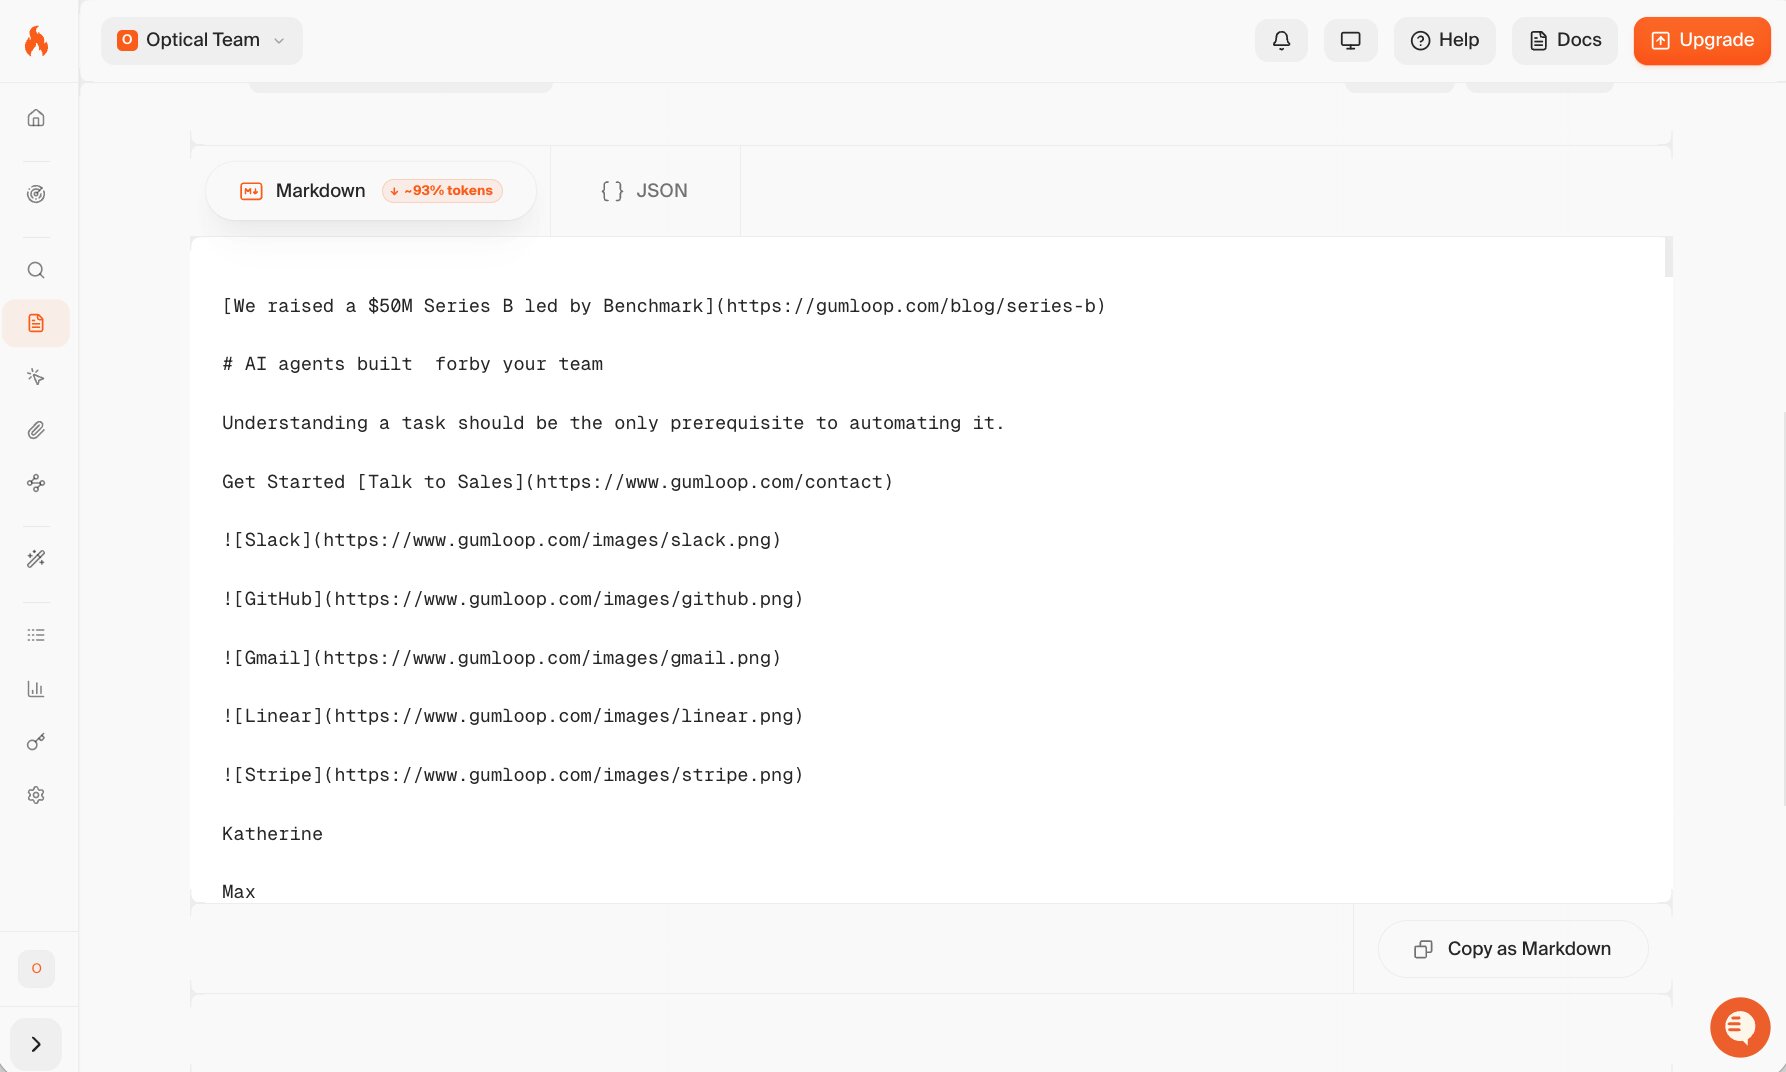Click the "Get Started [Talk to Sales]" line
1786x1072 pixels.
pos(558,482)
